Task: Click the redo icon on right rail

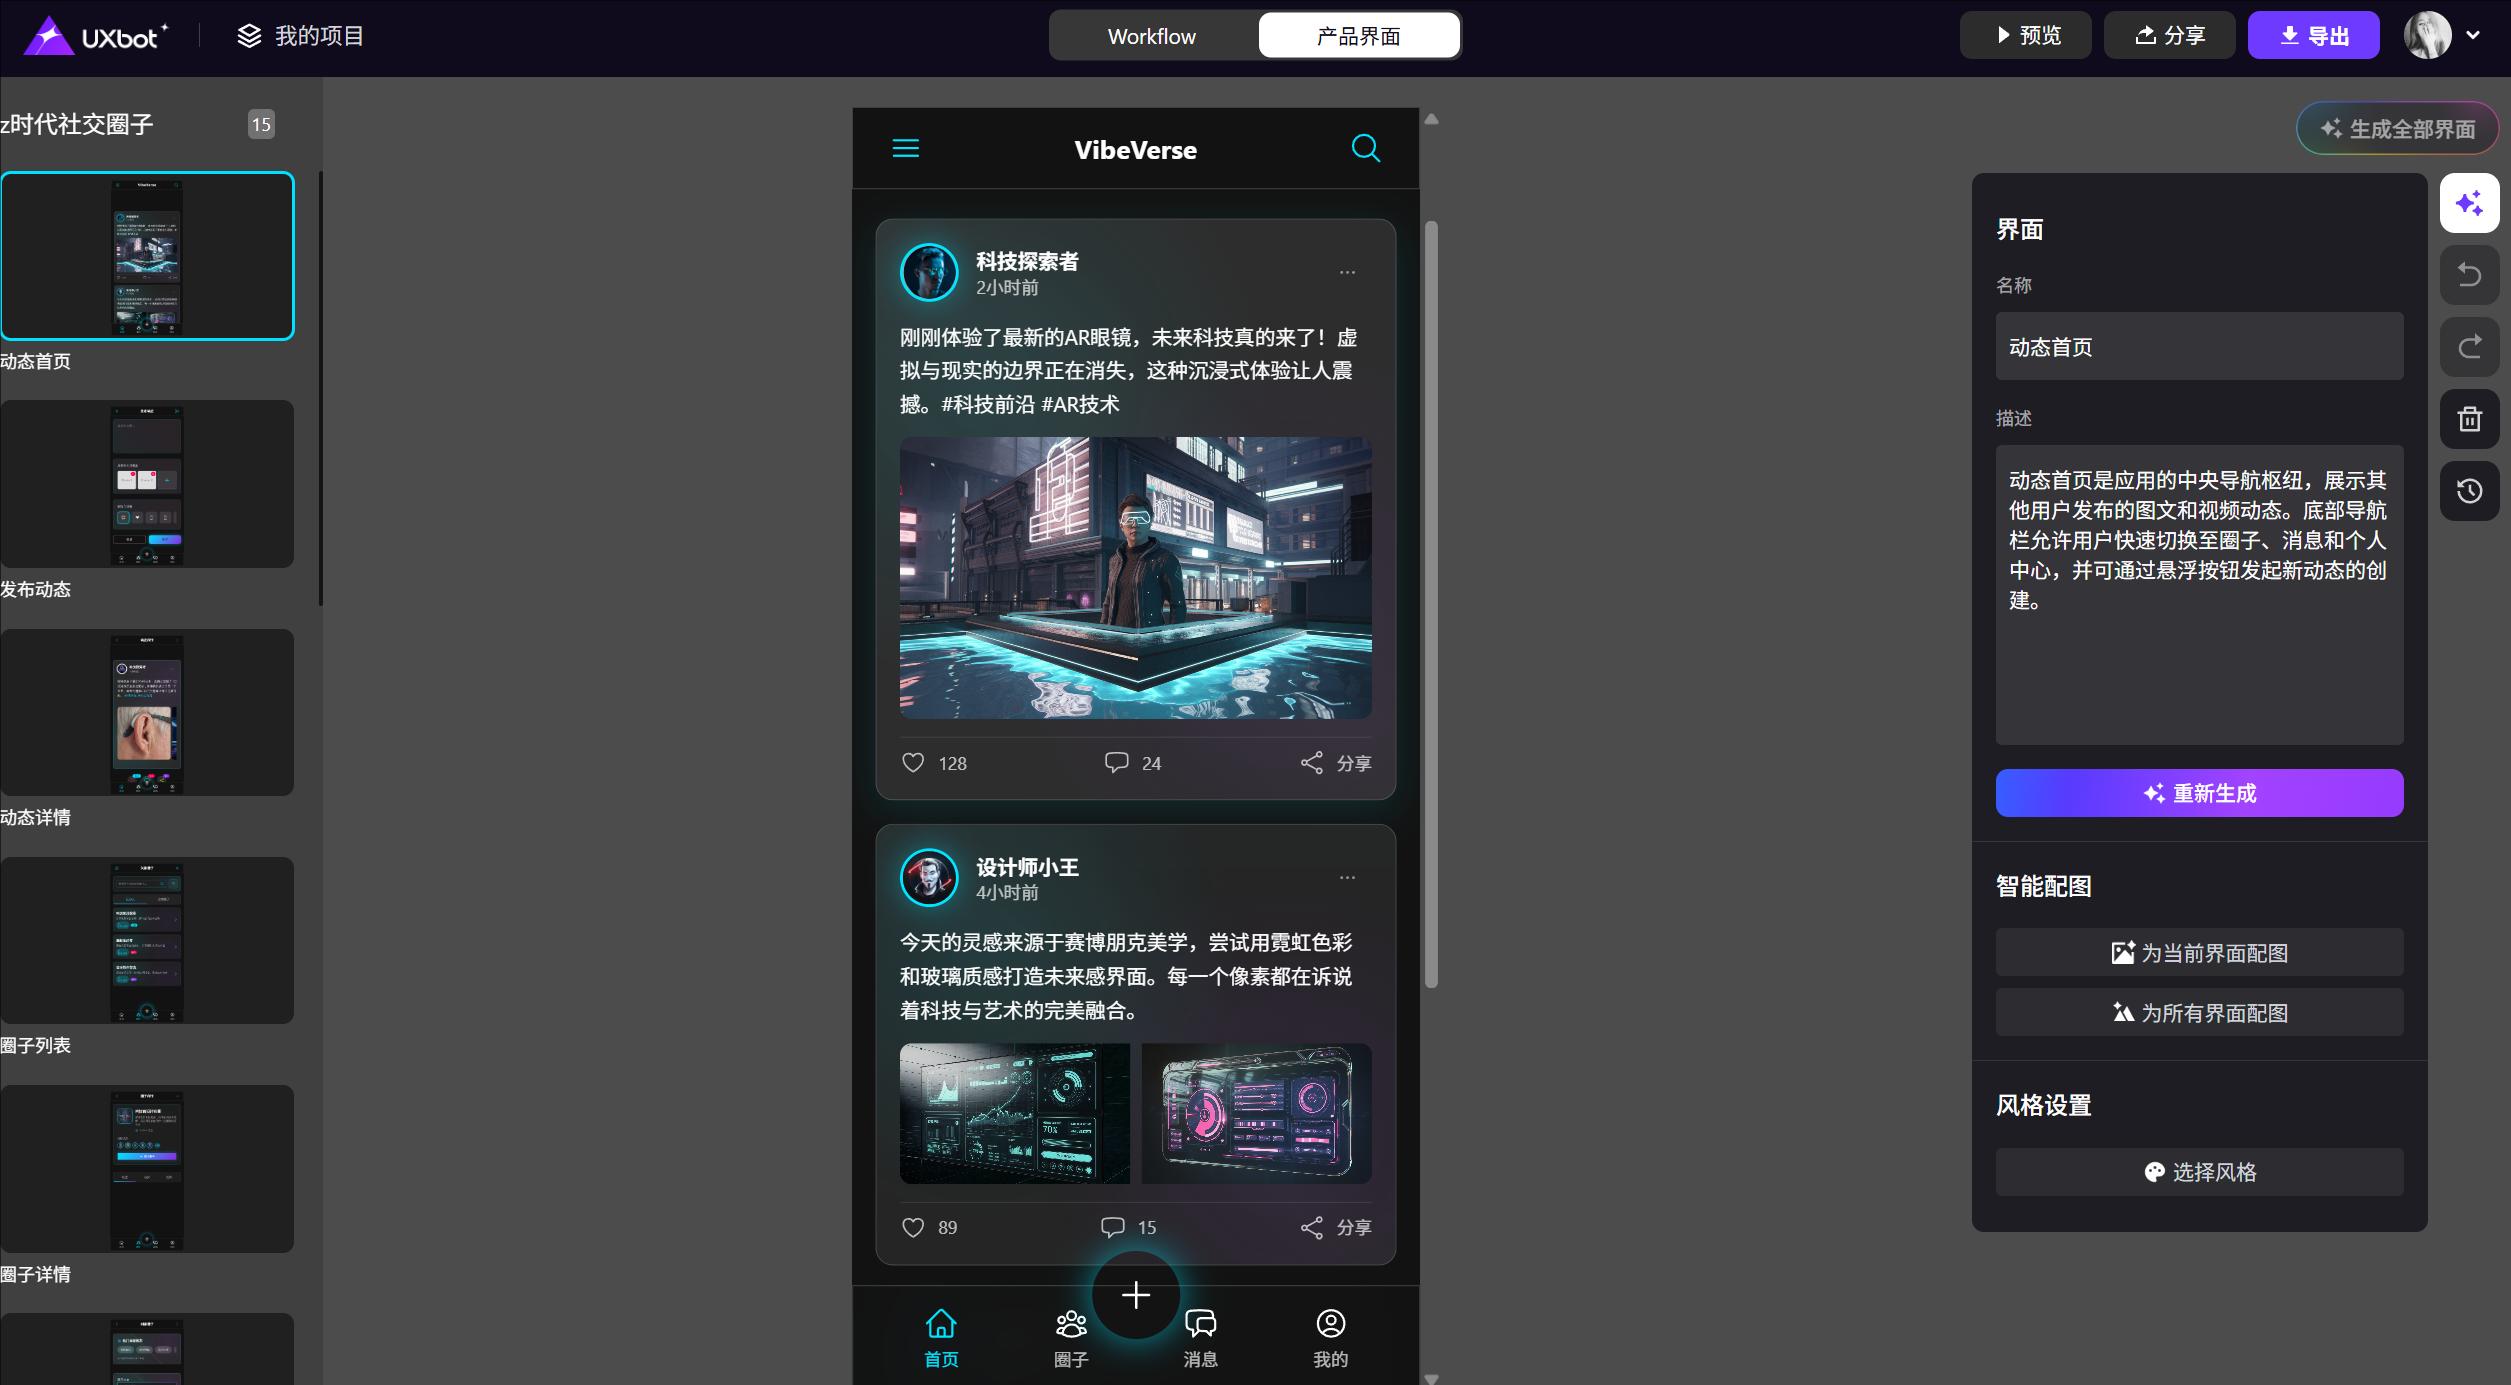Action: pos(2469,347)
